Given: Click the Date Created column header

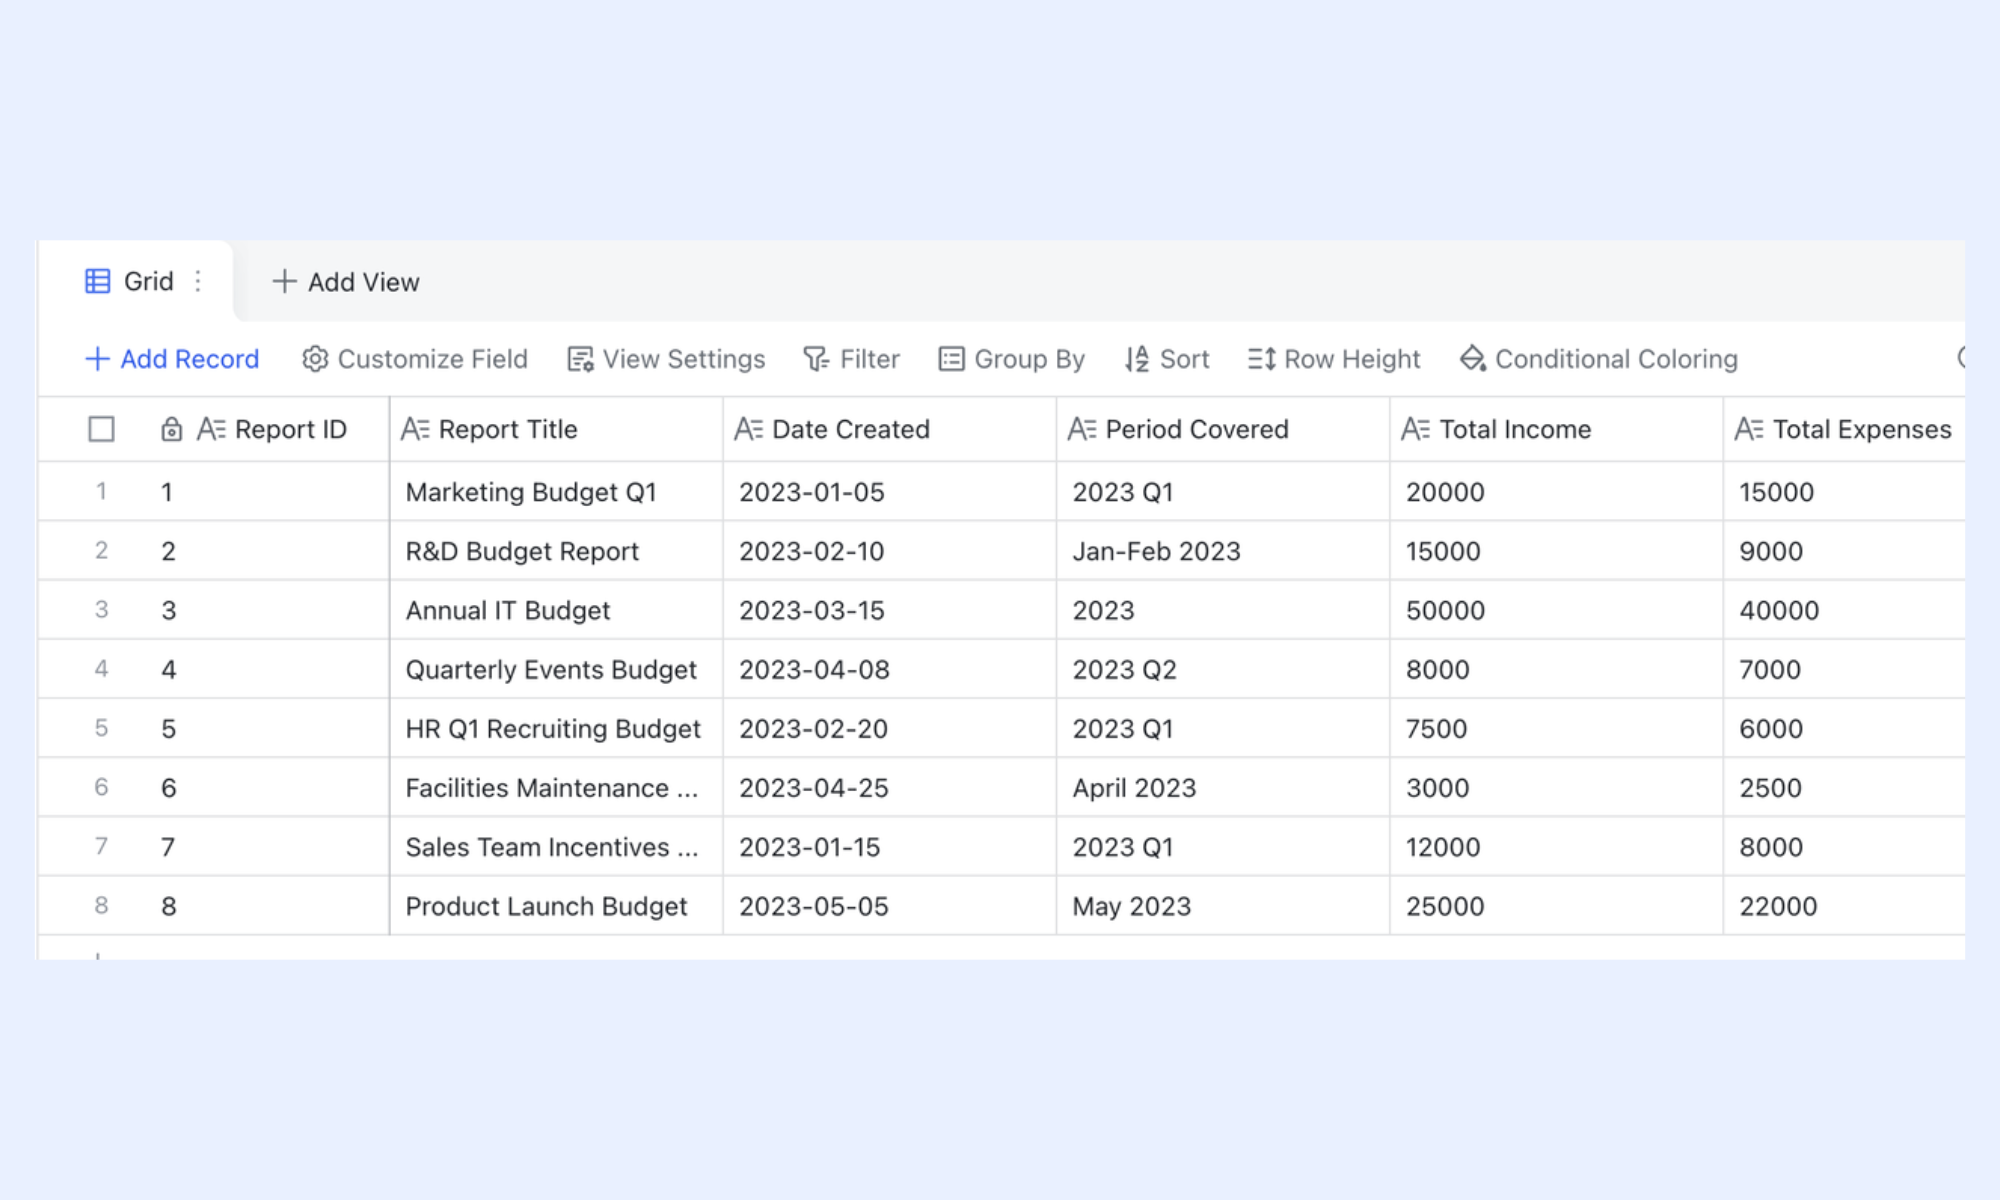Looking at the screenshot, I should tap(889, 429).
